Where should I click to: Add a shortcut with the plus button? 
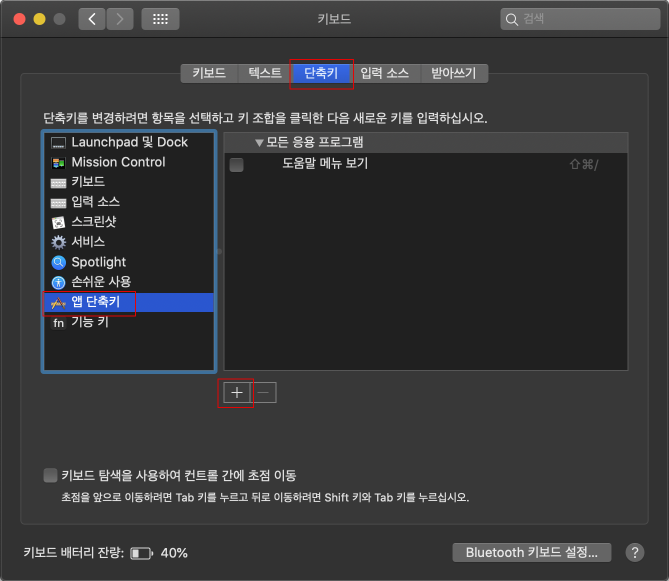237,392
